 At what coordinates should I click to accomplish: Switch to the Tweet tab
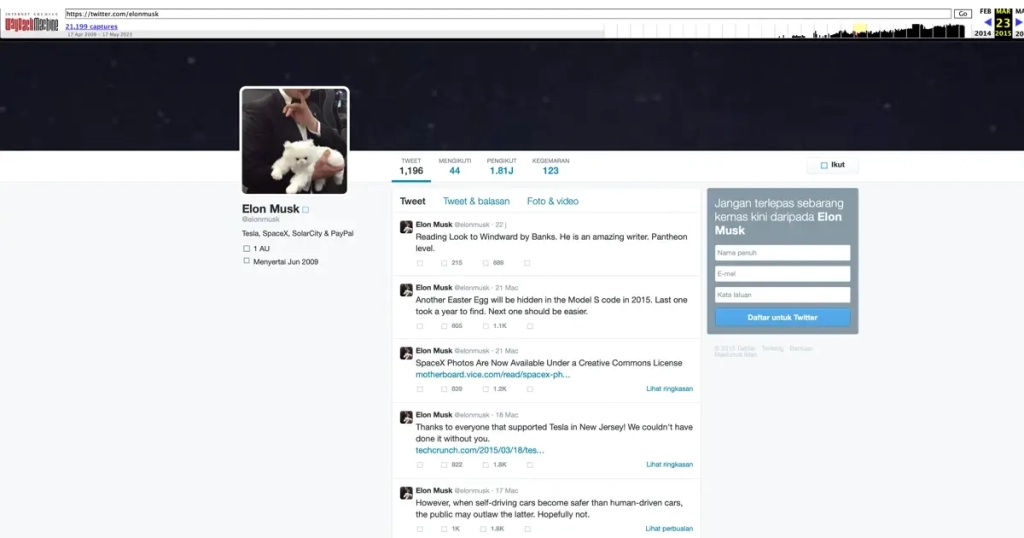412,201
